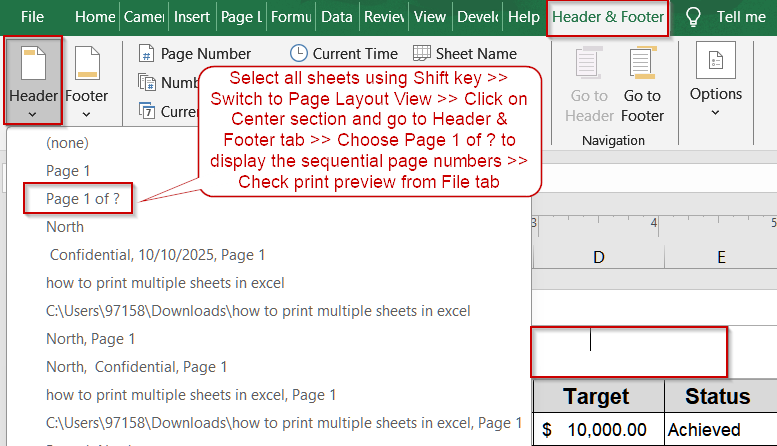Click the Current Date icon
This screenshot has height=446, width=777.
[147, 111]
